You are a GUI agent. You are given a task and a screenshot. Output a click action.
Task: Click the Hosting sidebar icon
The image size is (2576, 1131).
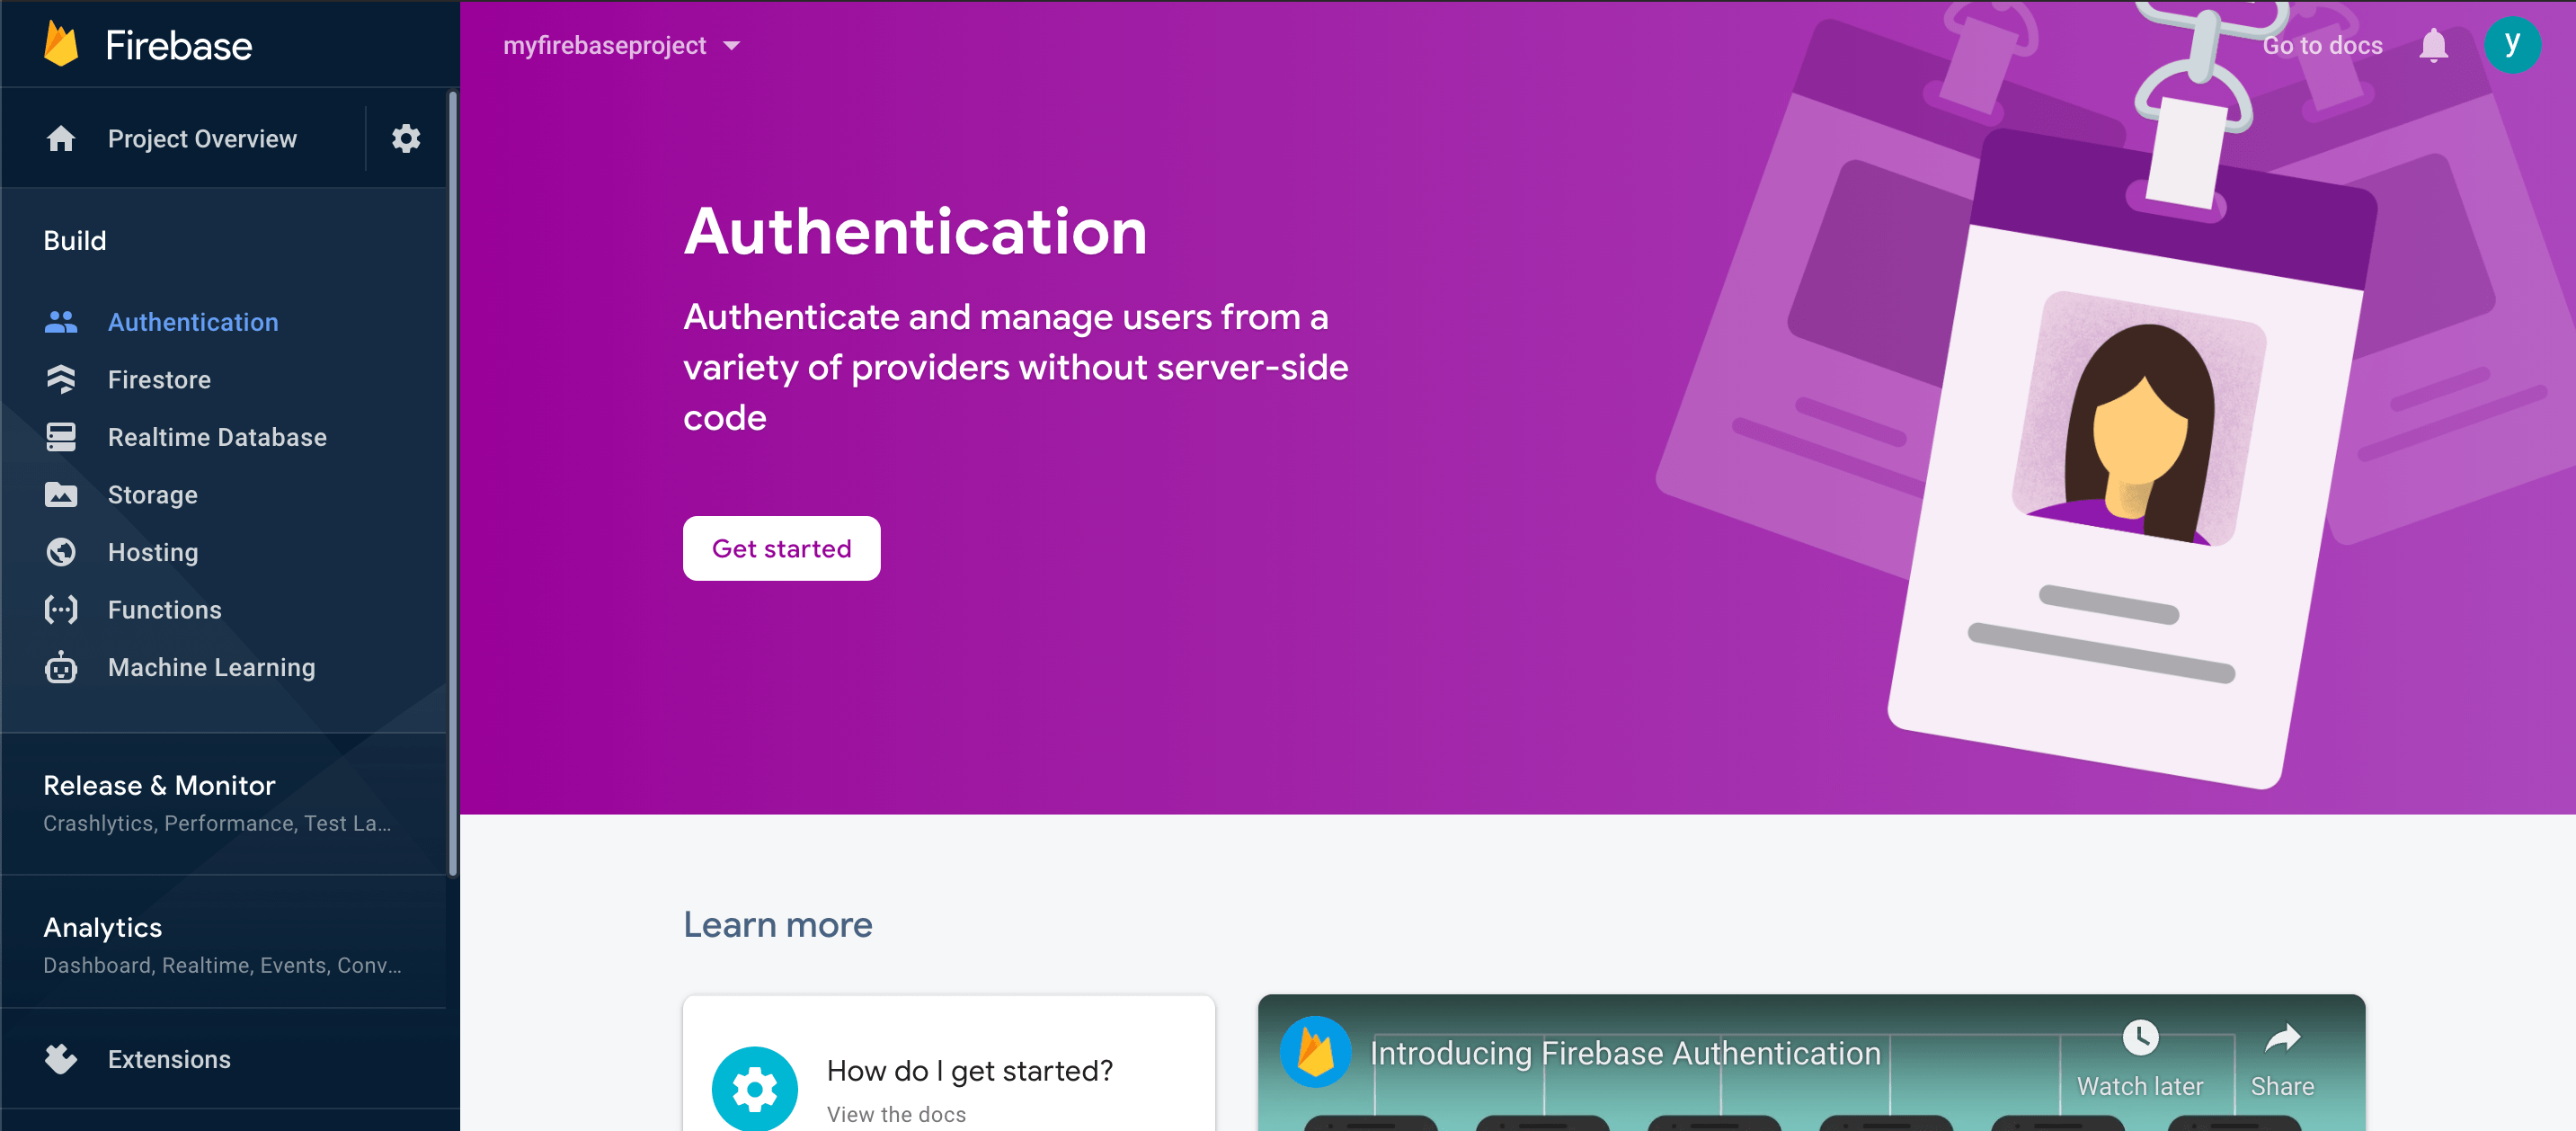coord(59,551)
